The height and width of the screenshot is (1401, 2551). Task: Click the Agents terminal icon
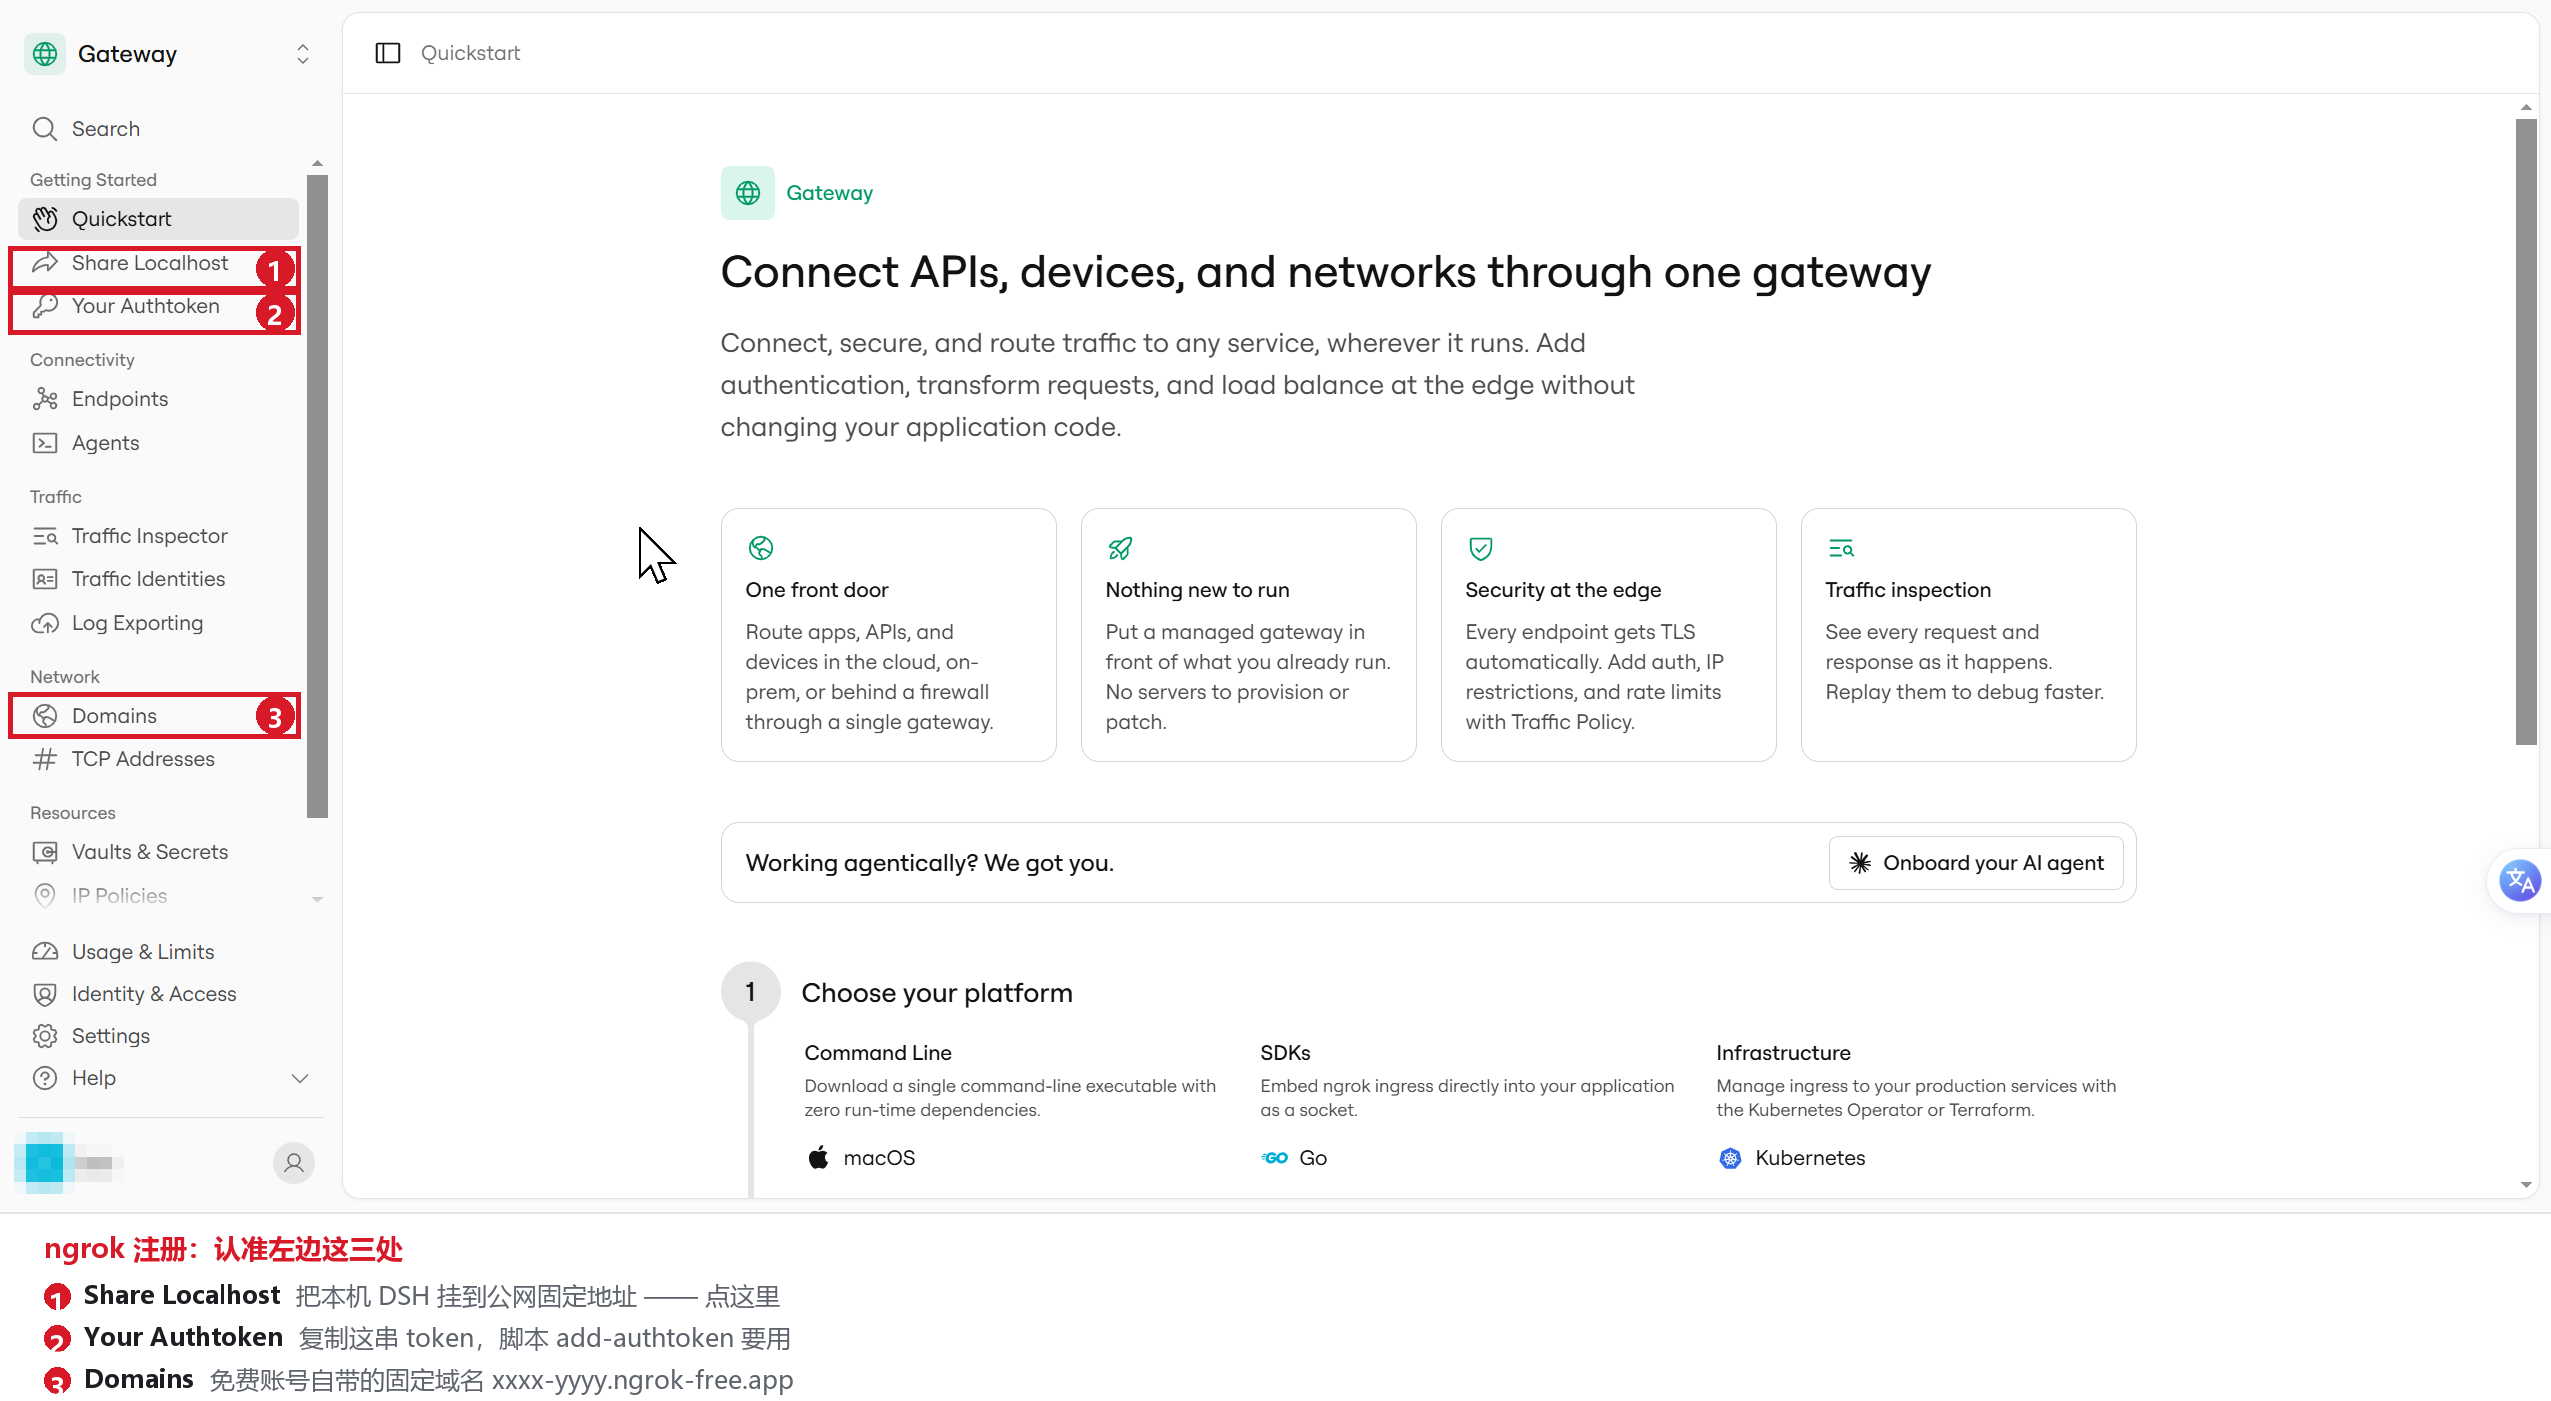click(x=45, y=443)
